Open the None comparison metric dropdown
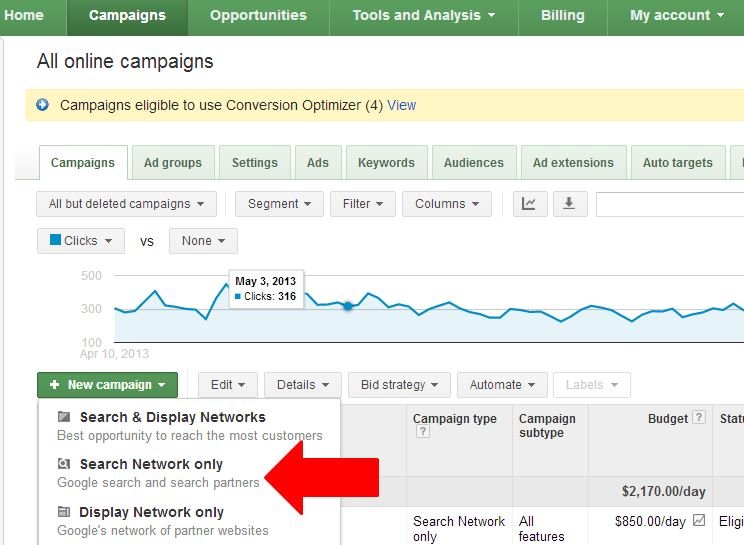744x545 pixels. click(203, 241)
